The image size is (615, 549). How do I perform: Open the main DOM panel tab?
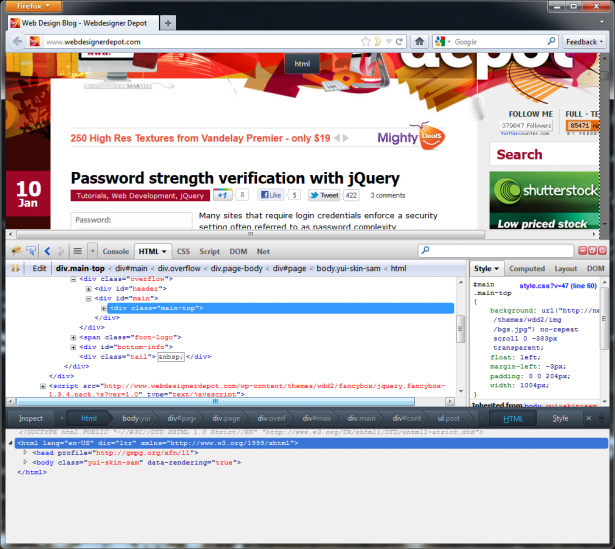point(238,251)
